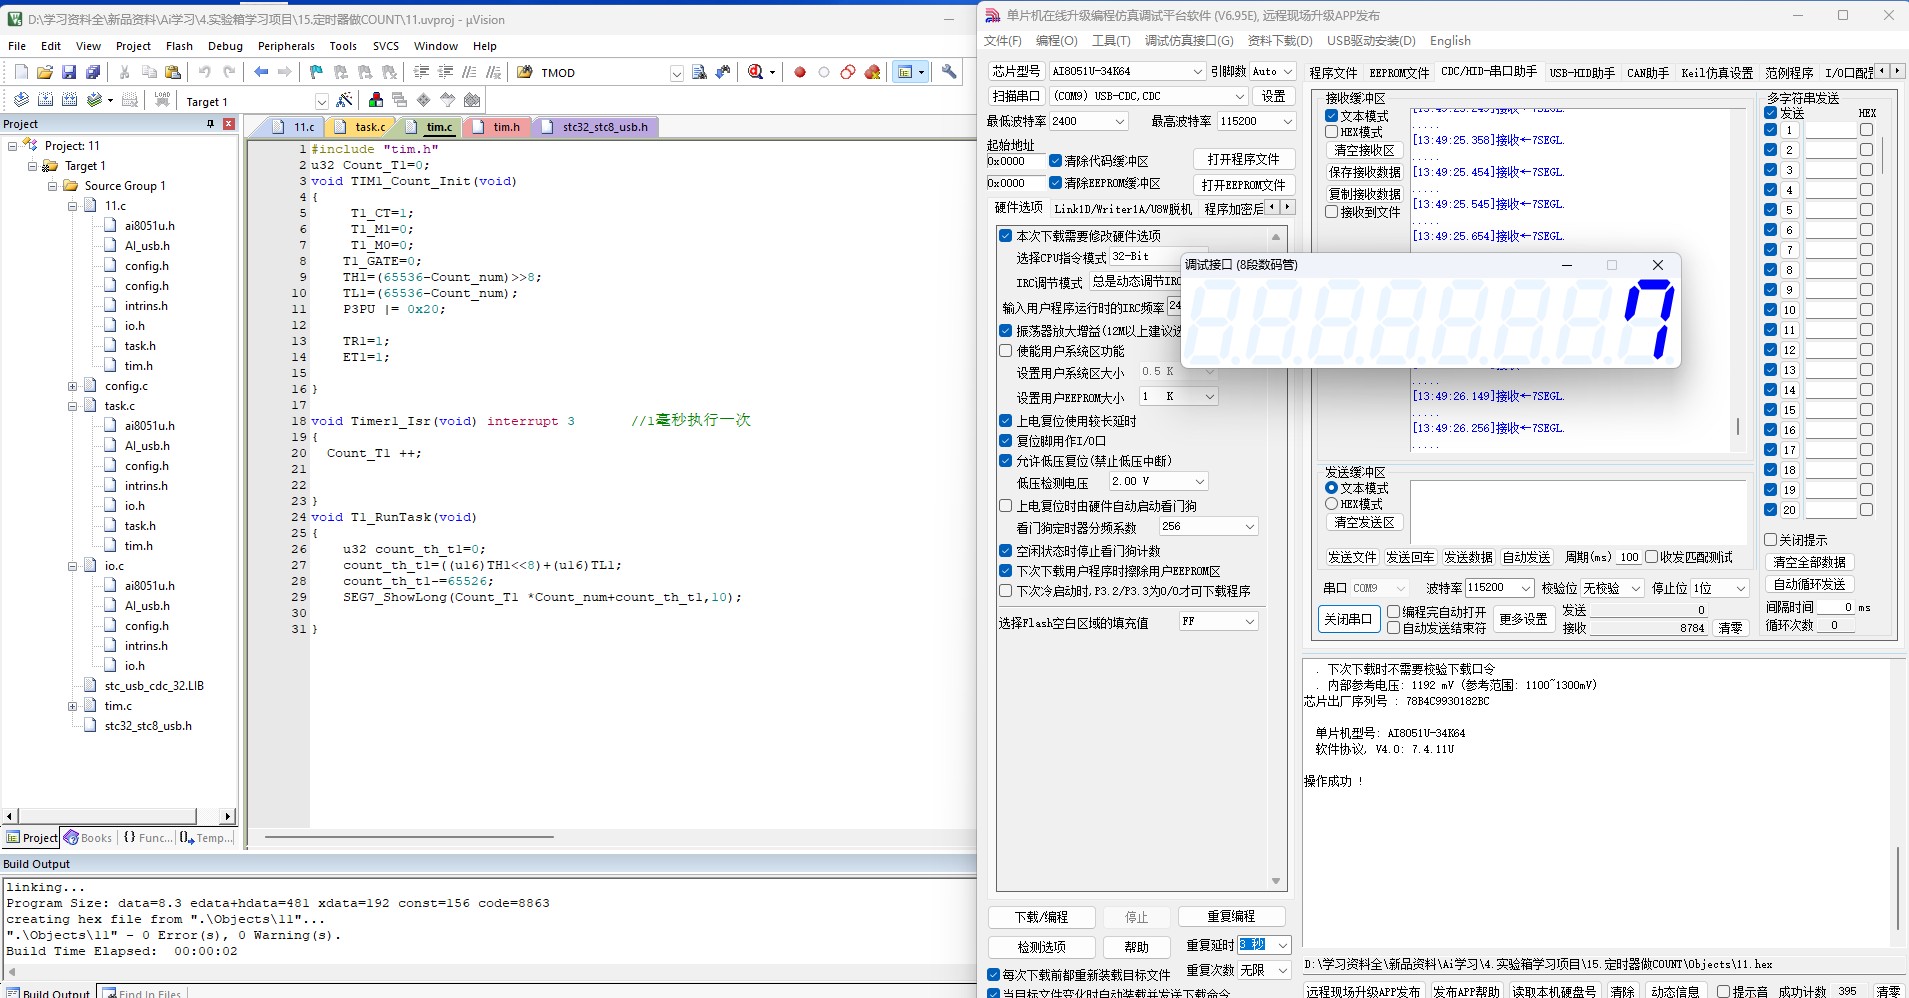1909x998 pixels.
Task: Select HEX模式 in the send buffer
Action: click(x=1332, y=504)
